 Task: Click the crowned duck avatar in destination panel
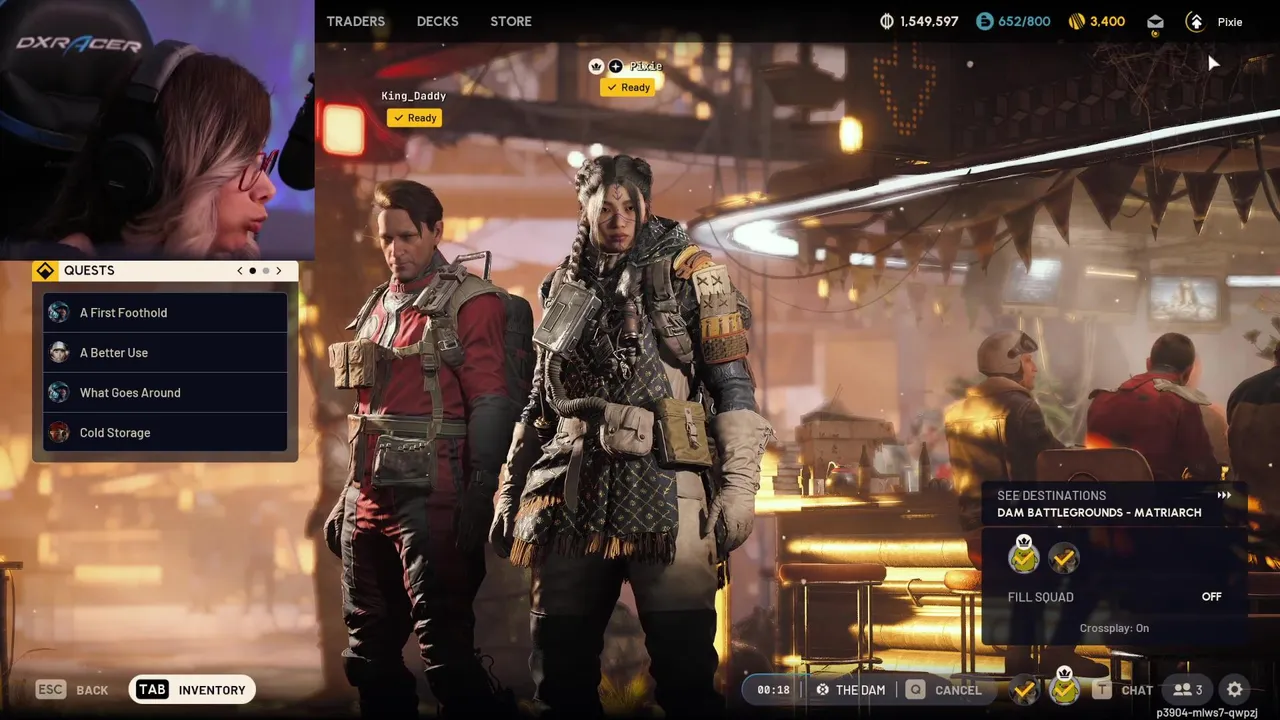coord(1024,556)
